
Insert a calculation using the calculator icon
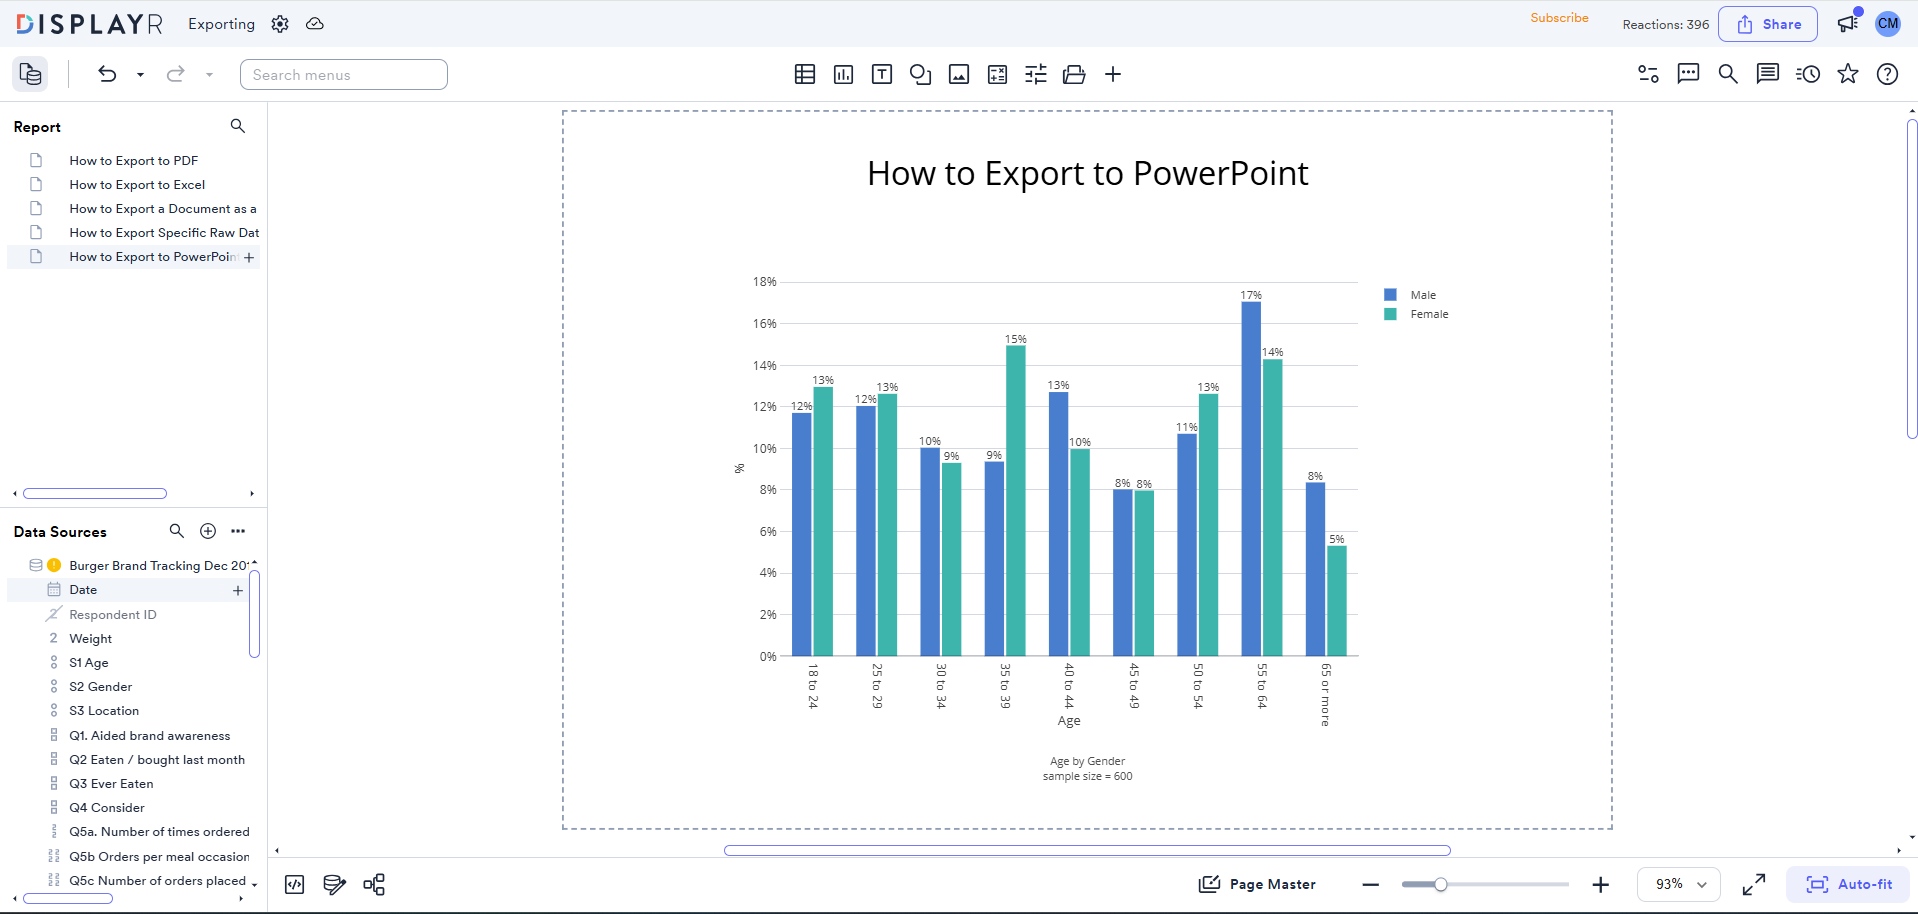(x=997, y=74)
